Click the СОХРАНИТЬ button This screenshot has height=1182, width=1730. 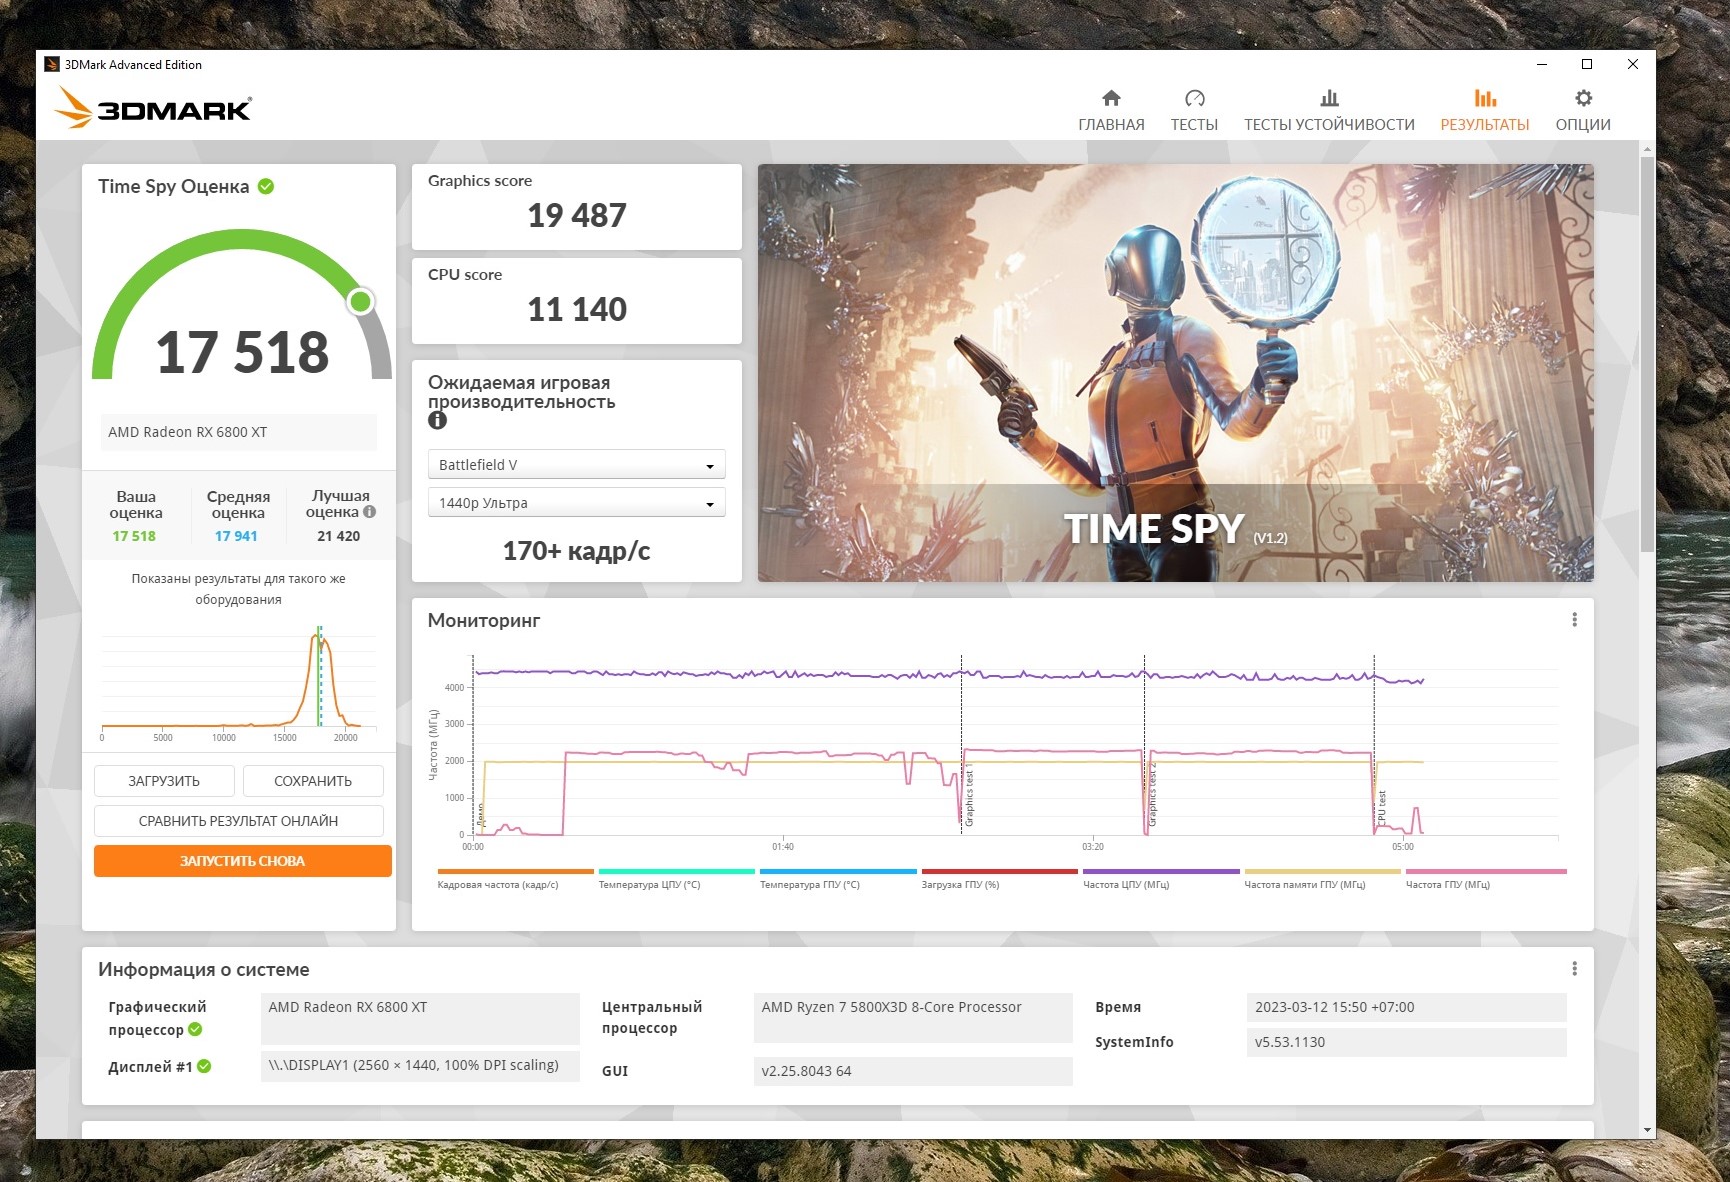click(x=313, y=781)
